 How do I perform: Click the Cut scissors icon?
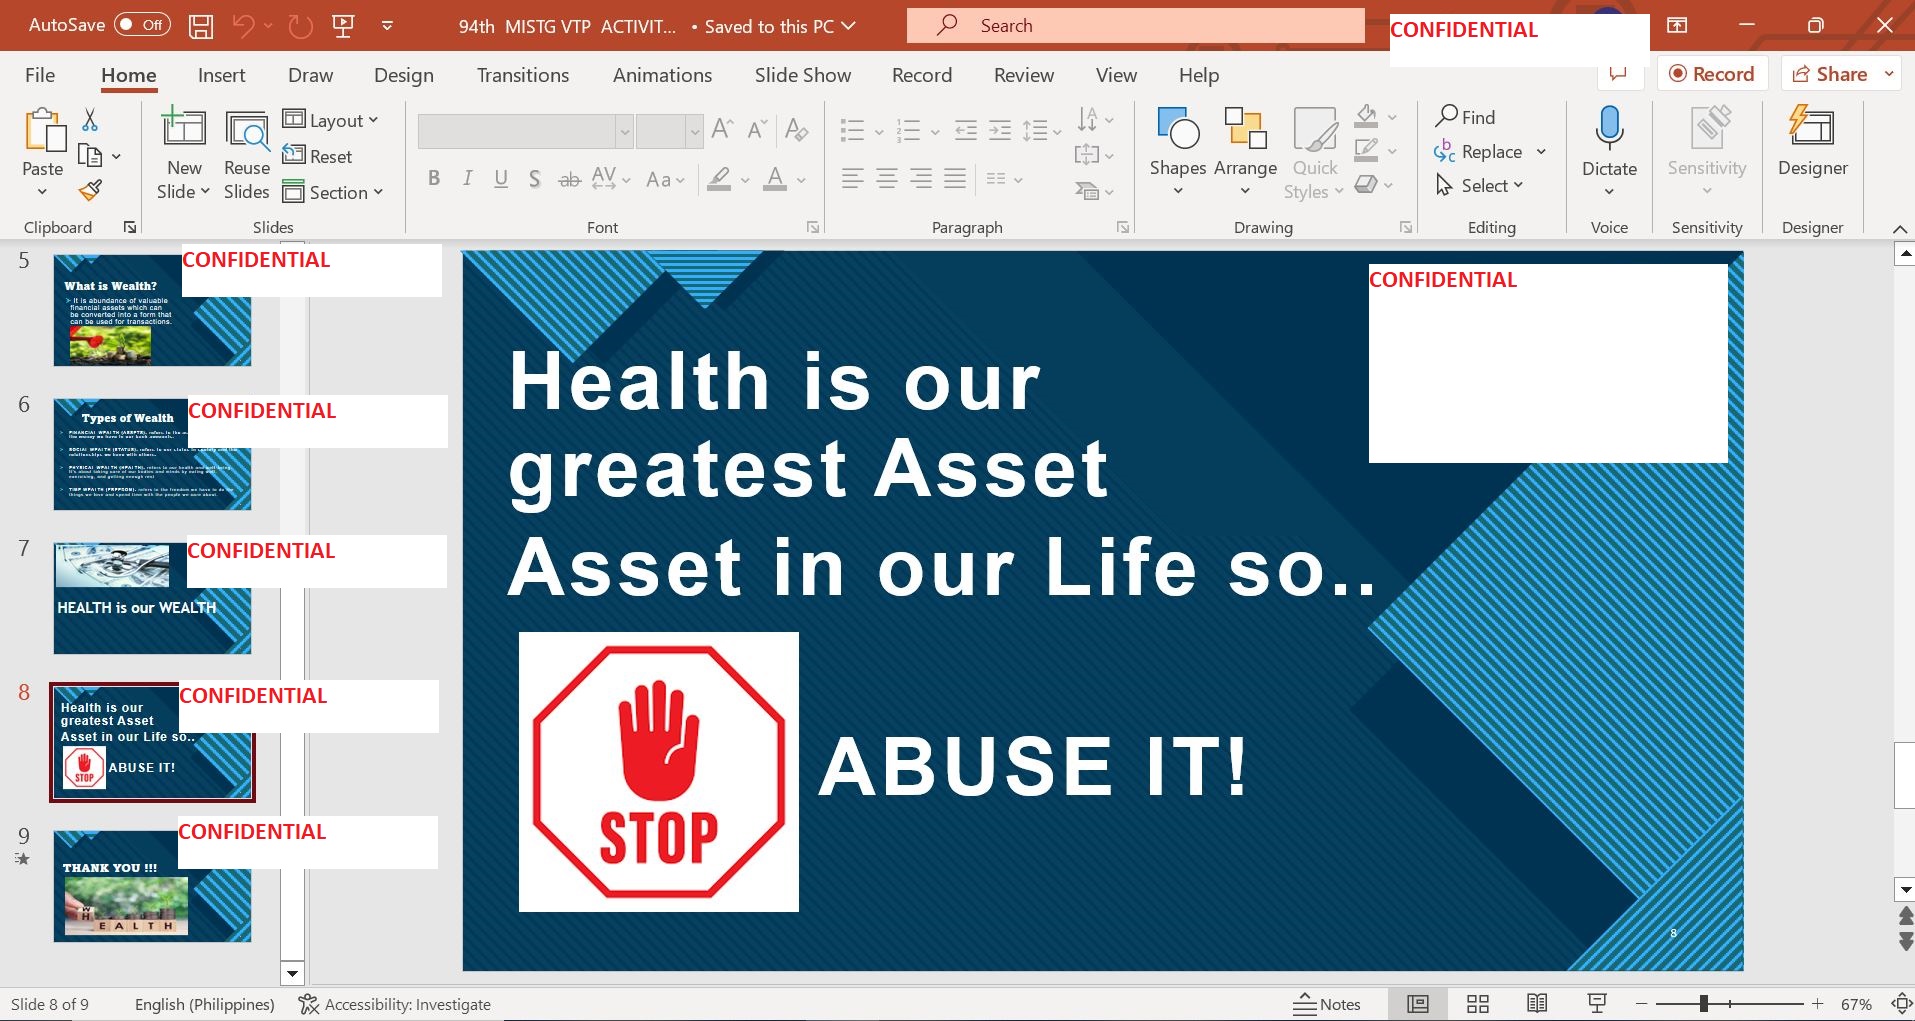click(x=90, y=120)
